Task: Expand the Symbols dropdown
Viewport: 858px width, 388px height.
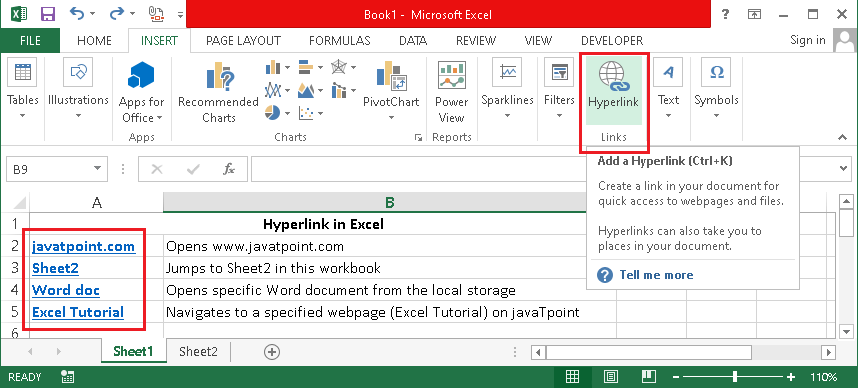Action: (x=716, y=115)
